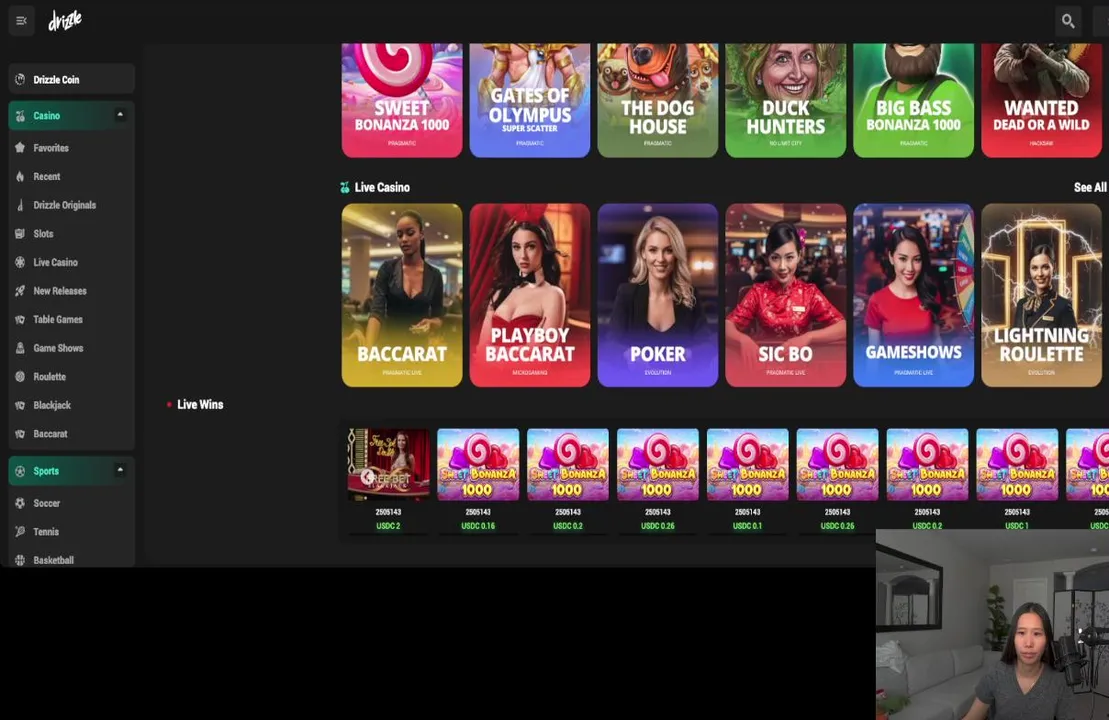Click the Baccarat cards icon
The width and height of the screenshot is (1109, 720).
(20, 434)
